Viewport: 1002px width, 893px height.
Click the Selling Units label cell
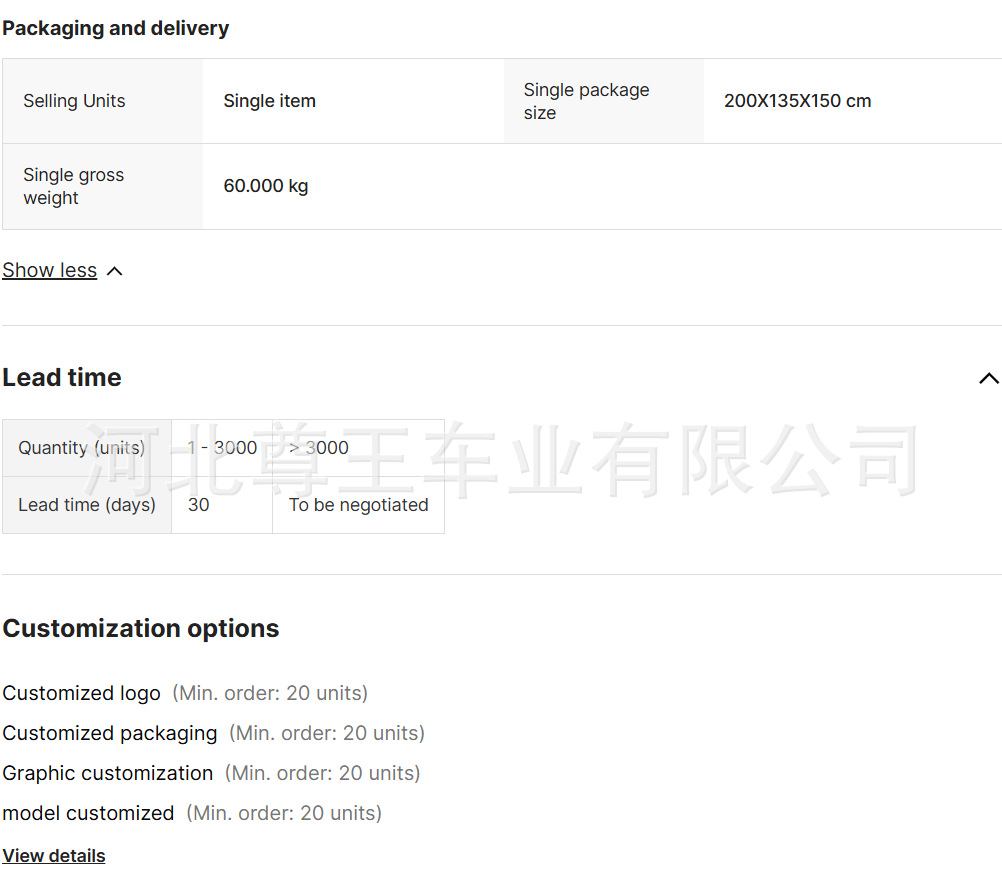tap(75, 101)
